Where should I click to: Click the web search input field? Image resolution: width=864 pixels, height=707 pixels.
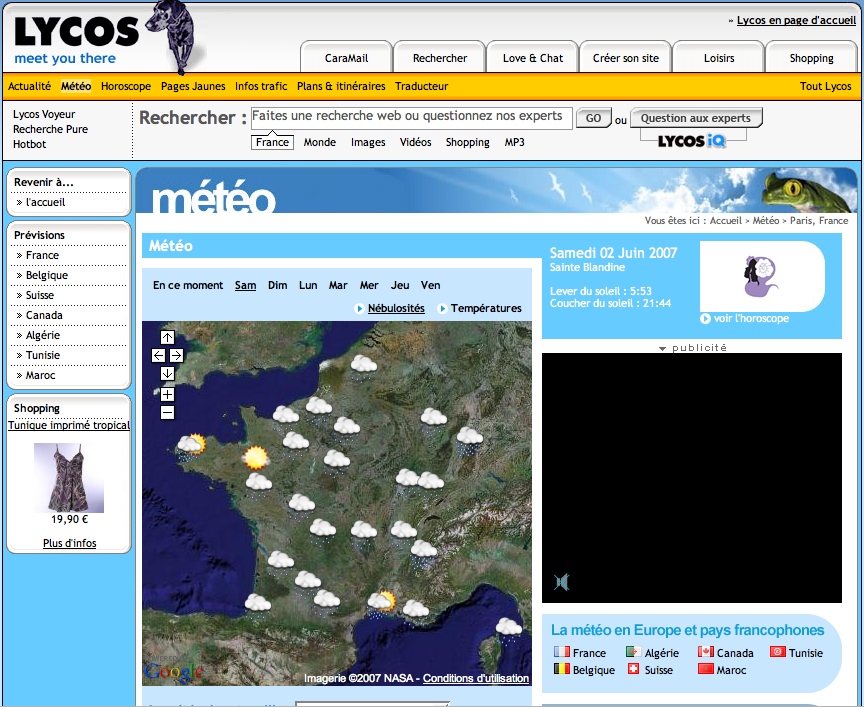coord(412,118)
